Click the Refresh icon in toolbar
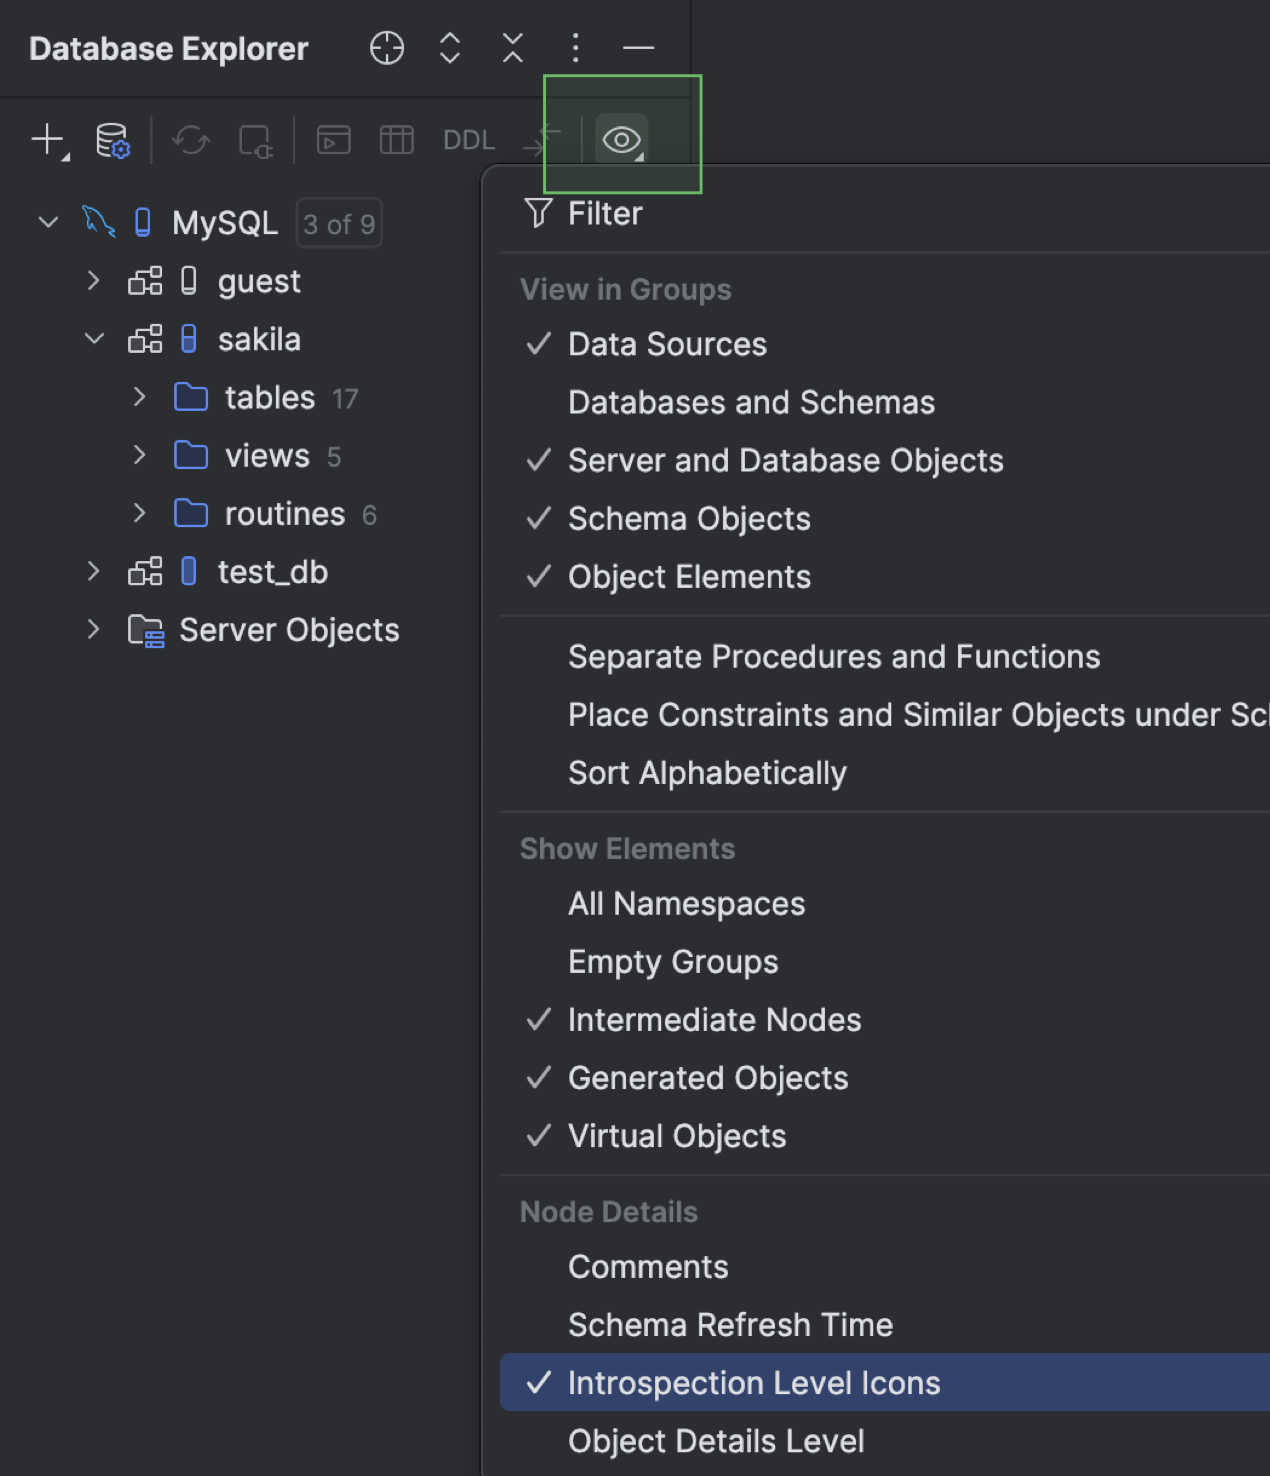 191,140
